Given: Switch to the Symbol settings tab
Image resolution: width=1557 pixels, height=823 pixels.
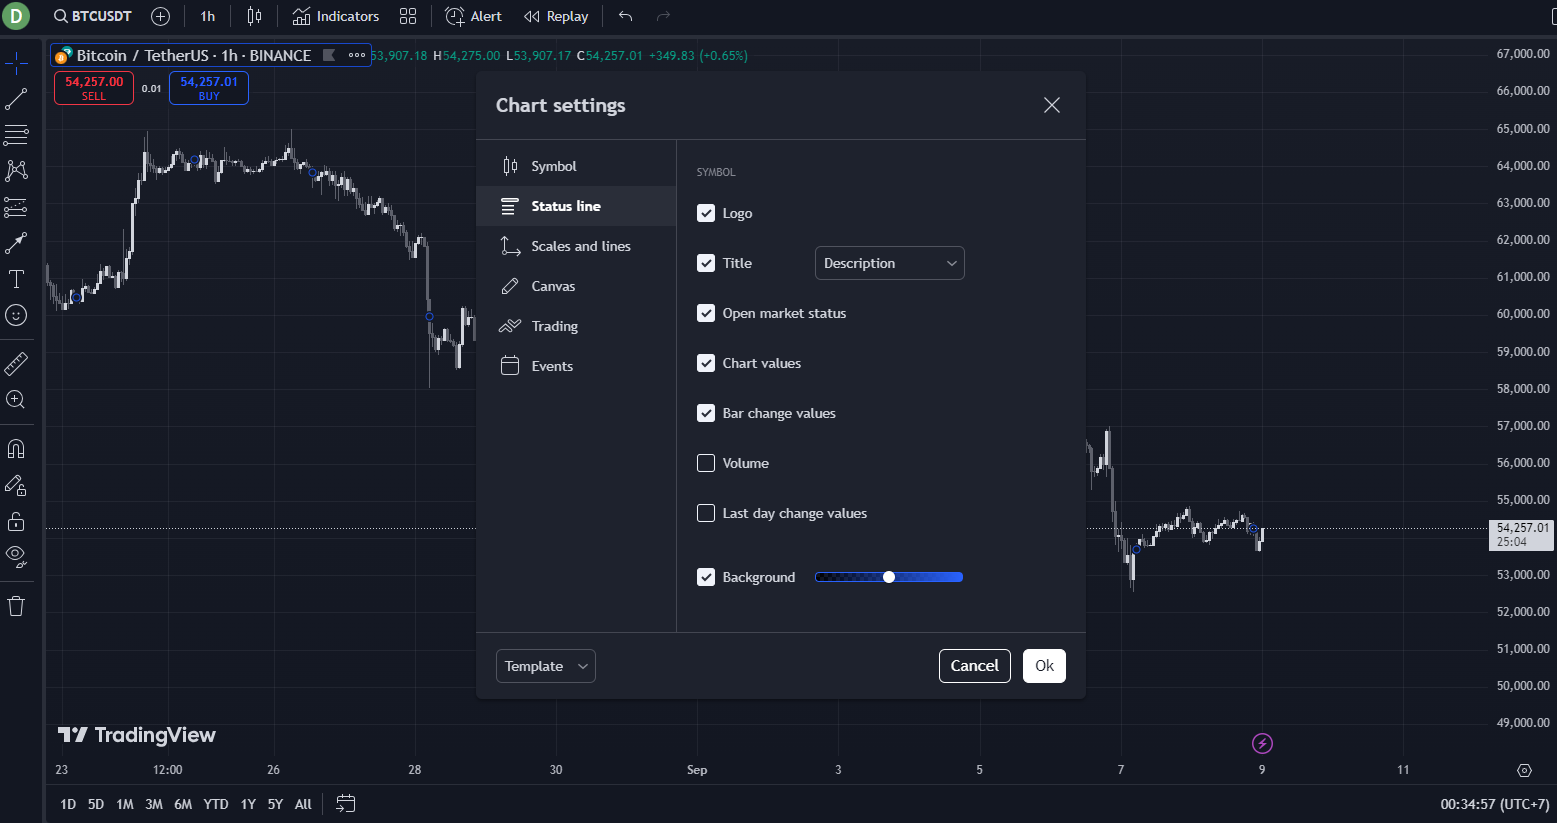Looking at the screenshot, I should (576, 166).
